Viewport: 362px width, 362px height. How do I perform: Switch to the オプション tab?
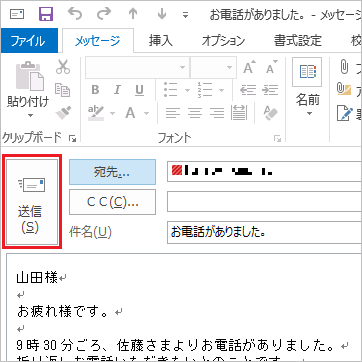223,41
